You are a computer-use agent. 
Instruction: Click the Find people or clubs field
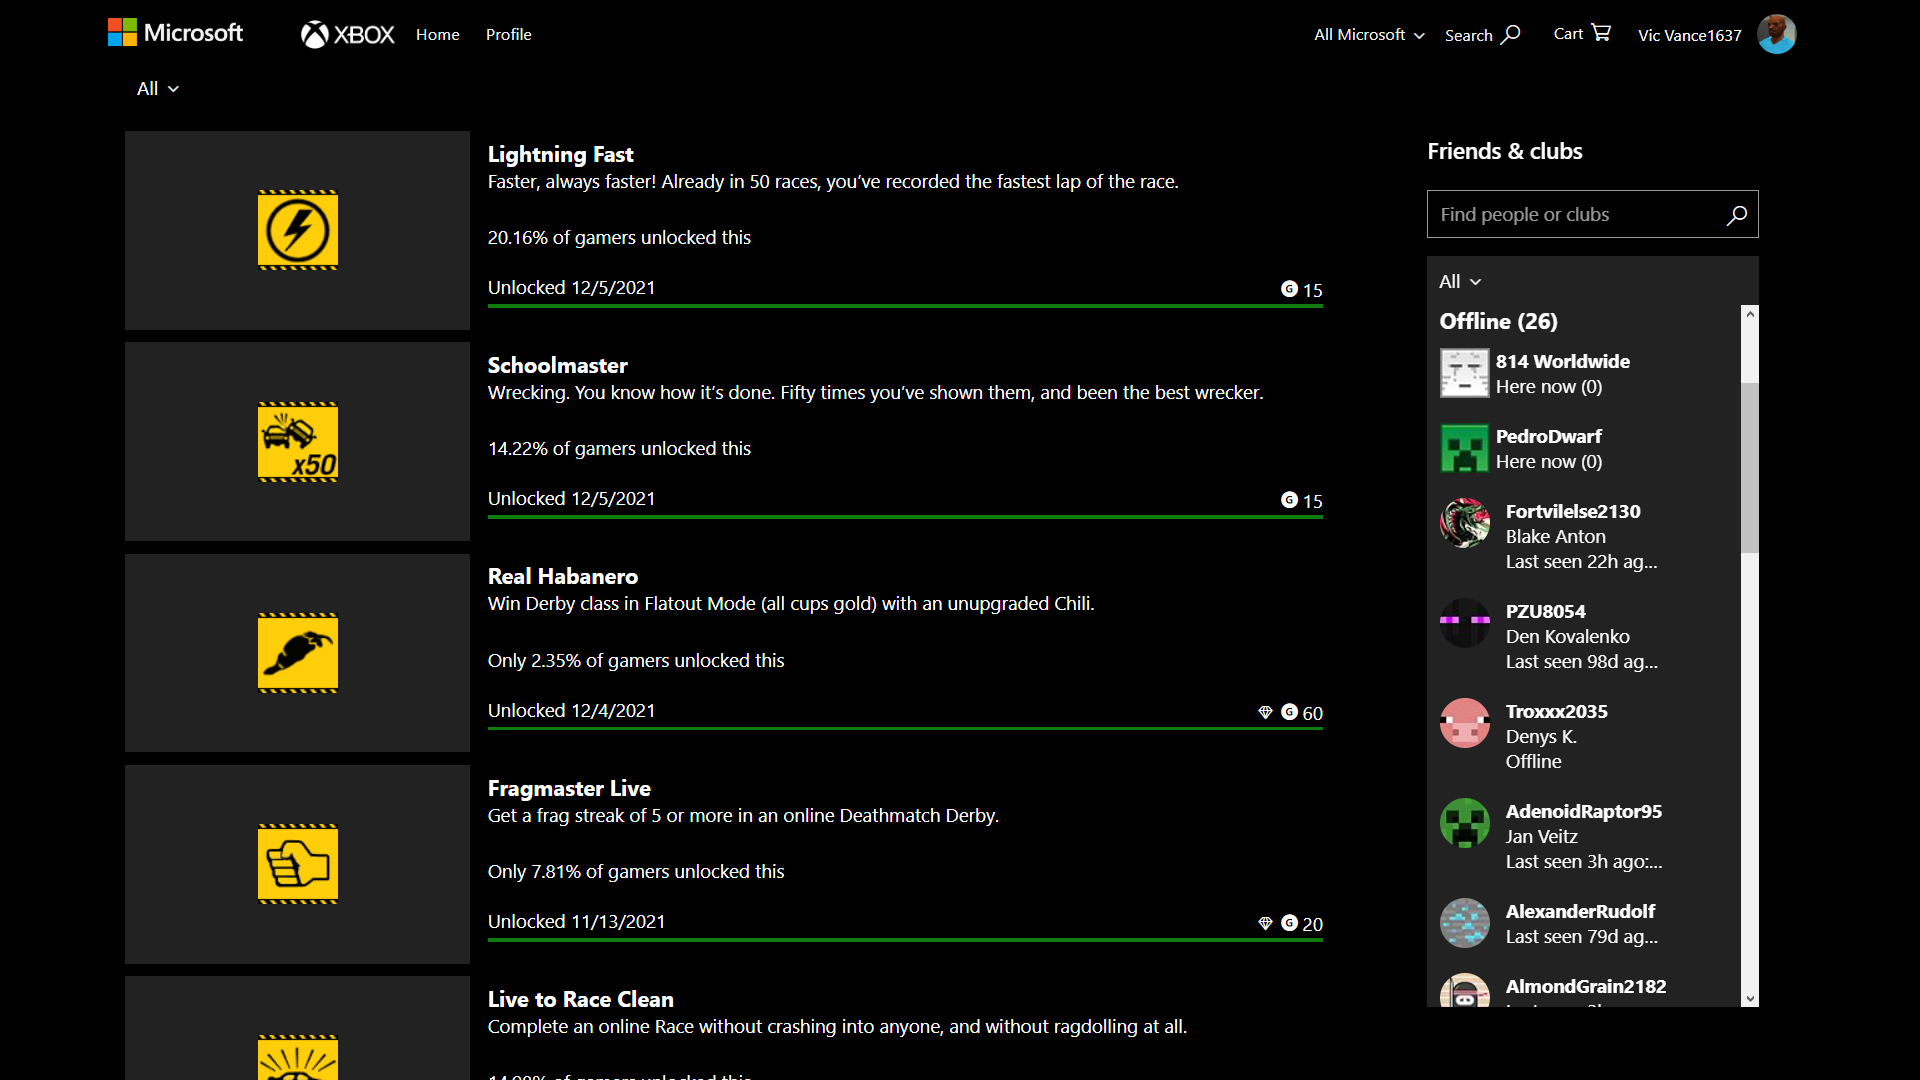(x=1592, y=214)
